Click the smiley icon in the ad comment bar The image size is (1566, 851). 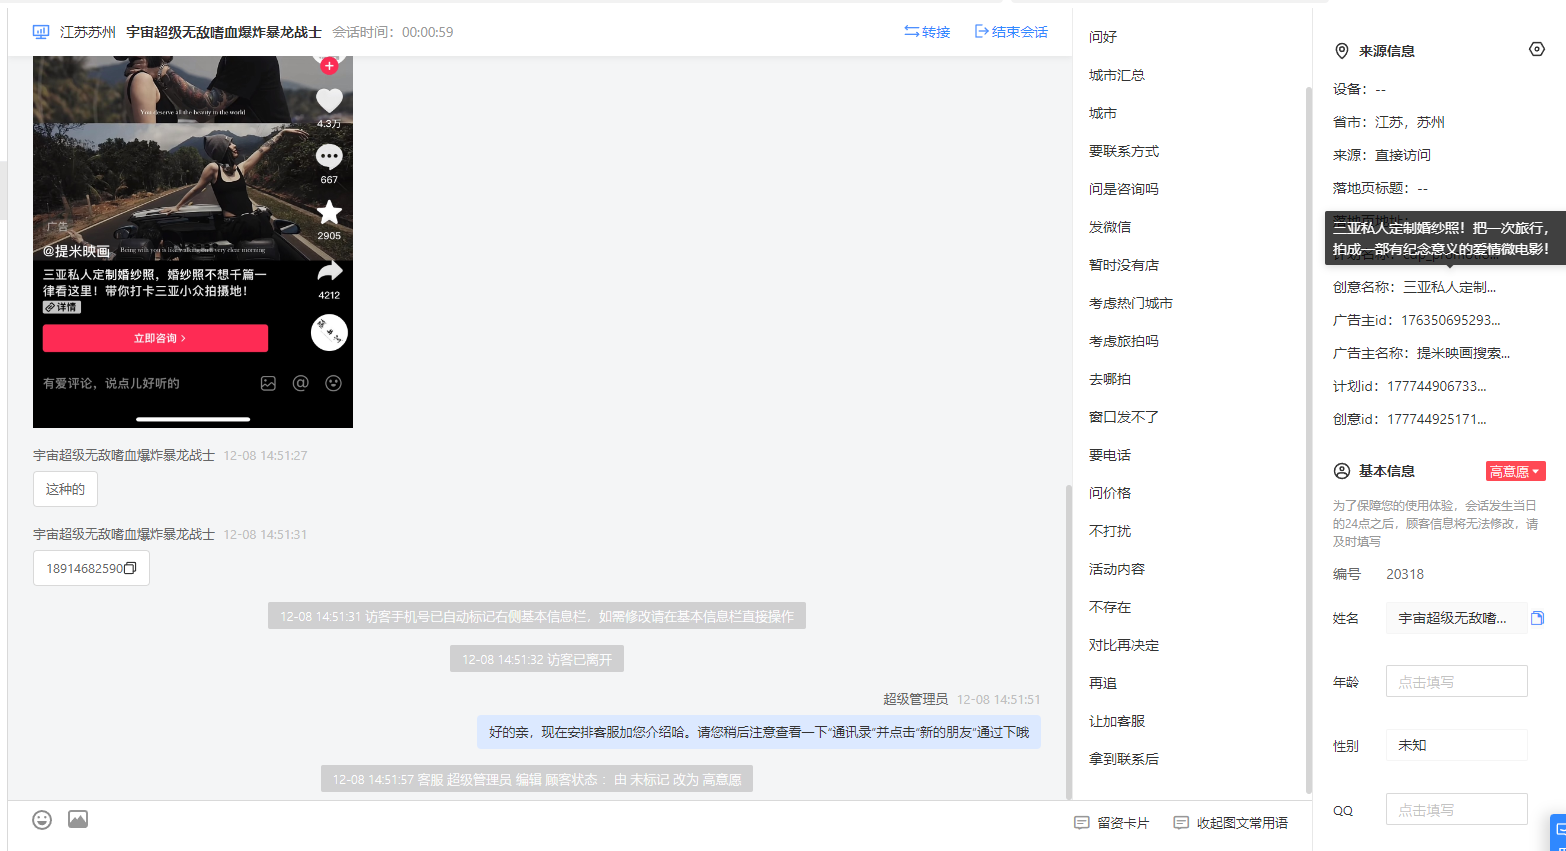pos(334,383)
